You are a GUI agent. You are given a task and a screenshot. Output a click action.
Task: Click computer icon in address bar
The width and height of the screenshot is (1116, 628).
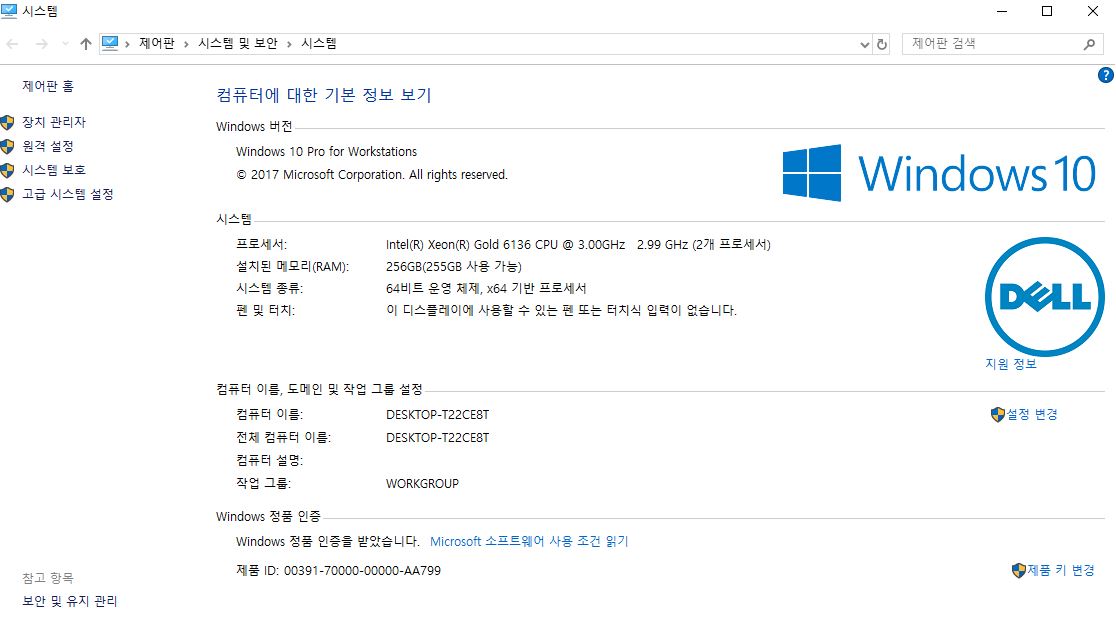[110, 43]
